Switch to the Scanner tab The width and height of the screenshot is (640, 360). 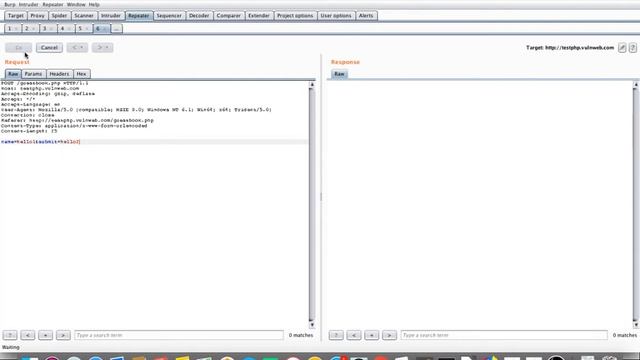click(x=84, y=16)
